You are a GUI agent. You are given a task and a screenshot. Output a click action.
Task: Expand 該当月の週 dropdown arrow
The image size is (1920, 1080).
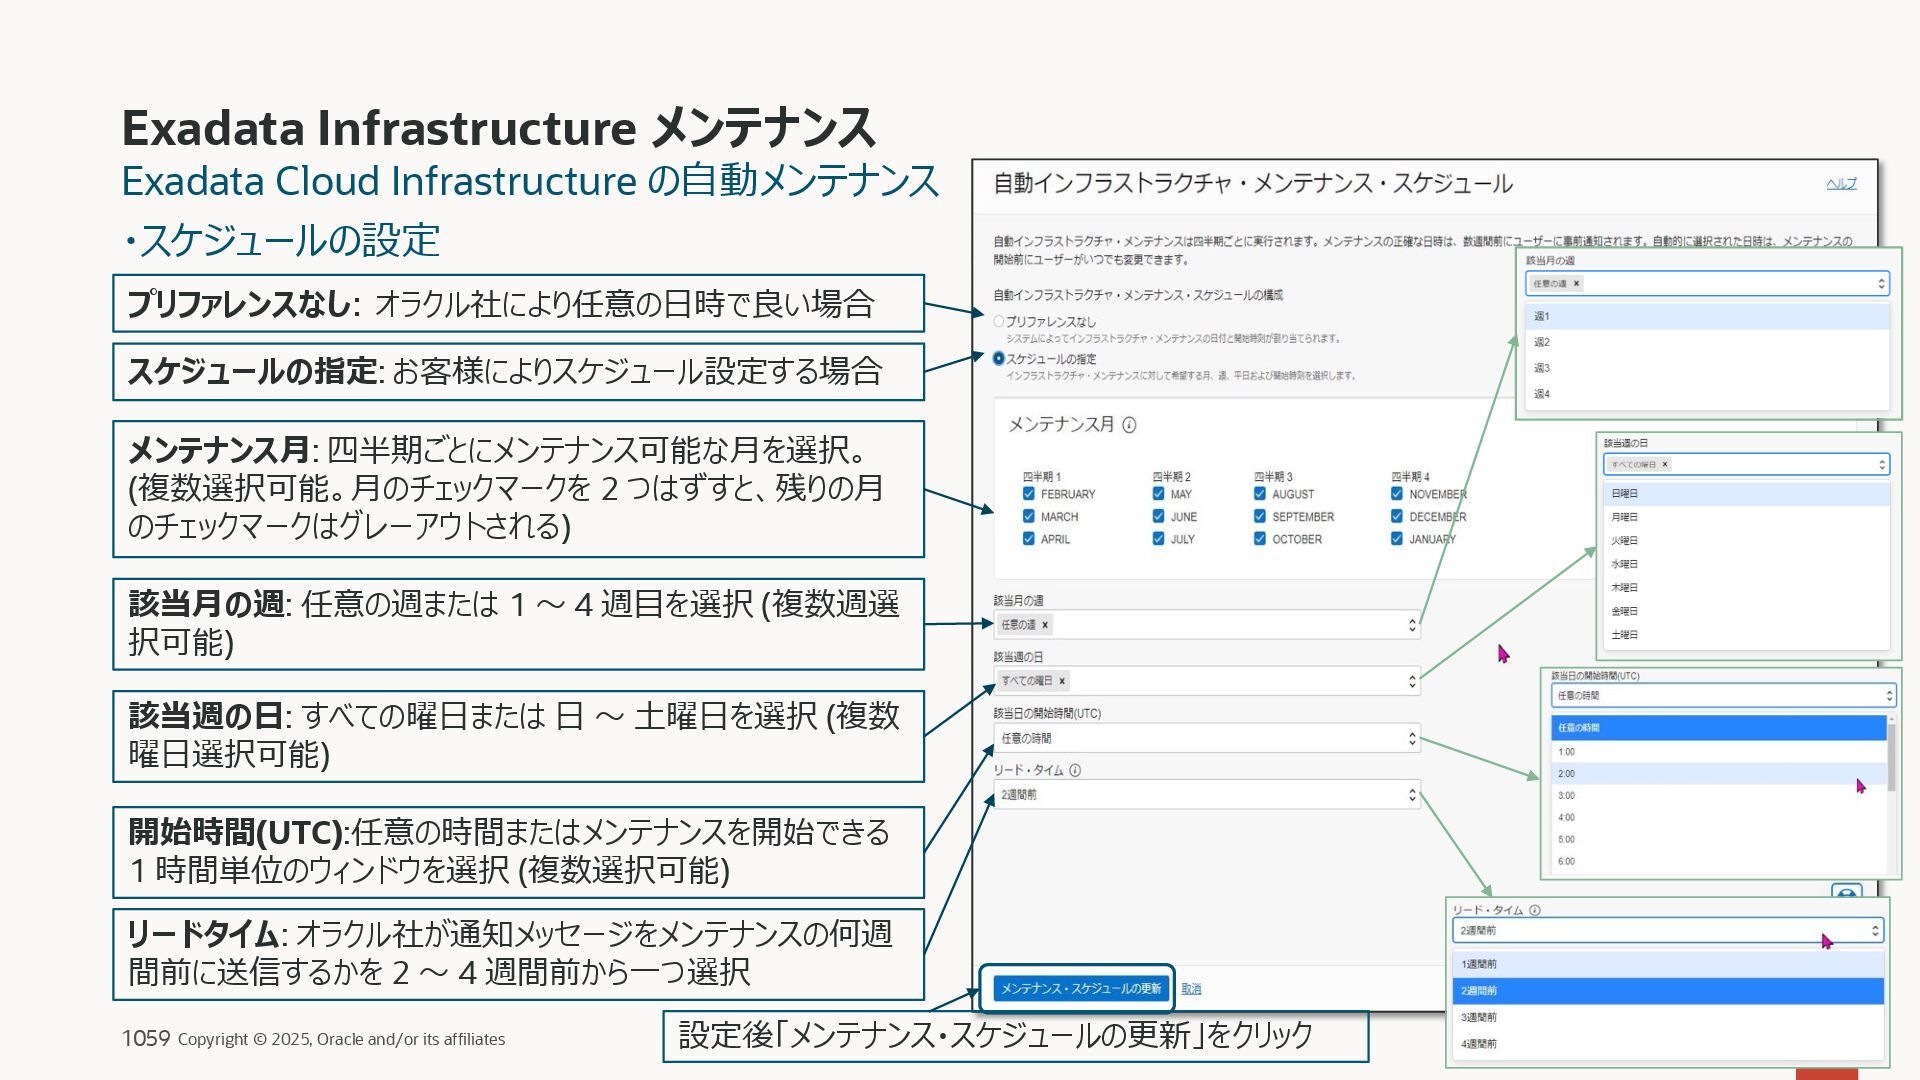point(1412,625)
